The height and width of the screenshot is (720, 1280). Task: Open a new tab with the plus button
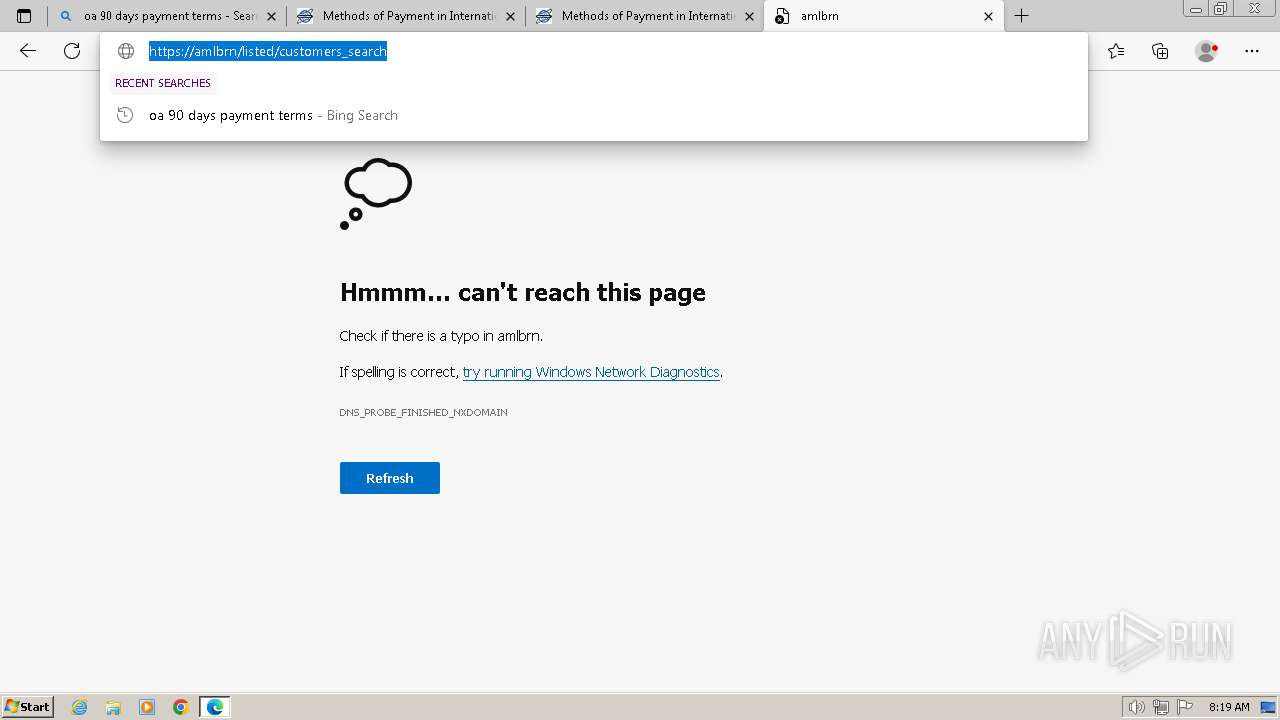1021,16
